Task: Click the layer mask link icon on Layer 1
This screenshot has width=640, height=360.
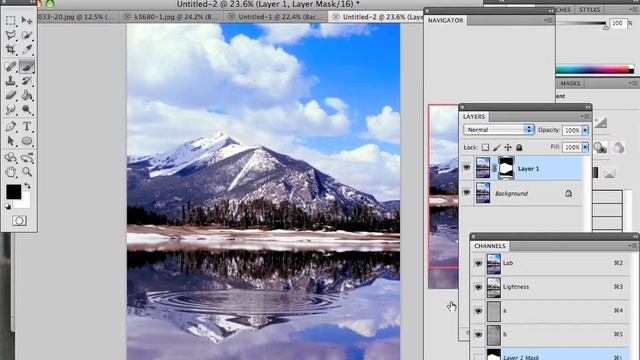Action: click(494, 168)
